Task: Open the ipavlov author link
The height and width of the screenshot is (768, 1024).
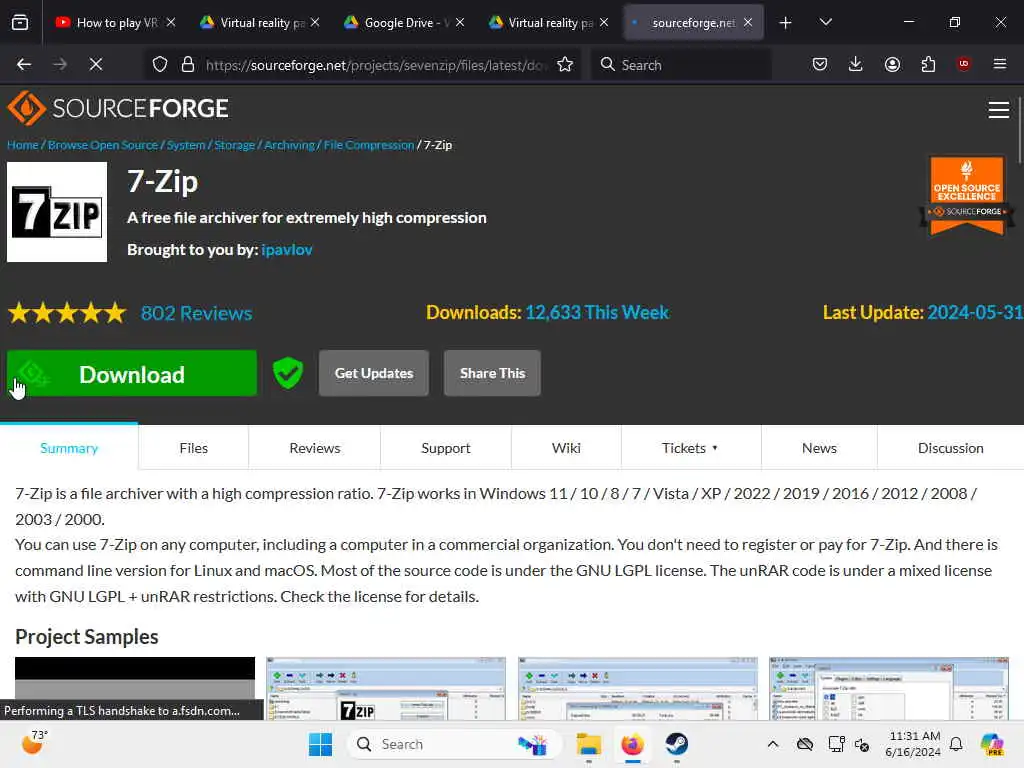Action: (287, 249)
